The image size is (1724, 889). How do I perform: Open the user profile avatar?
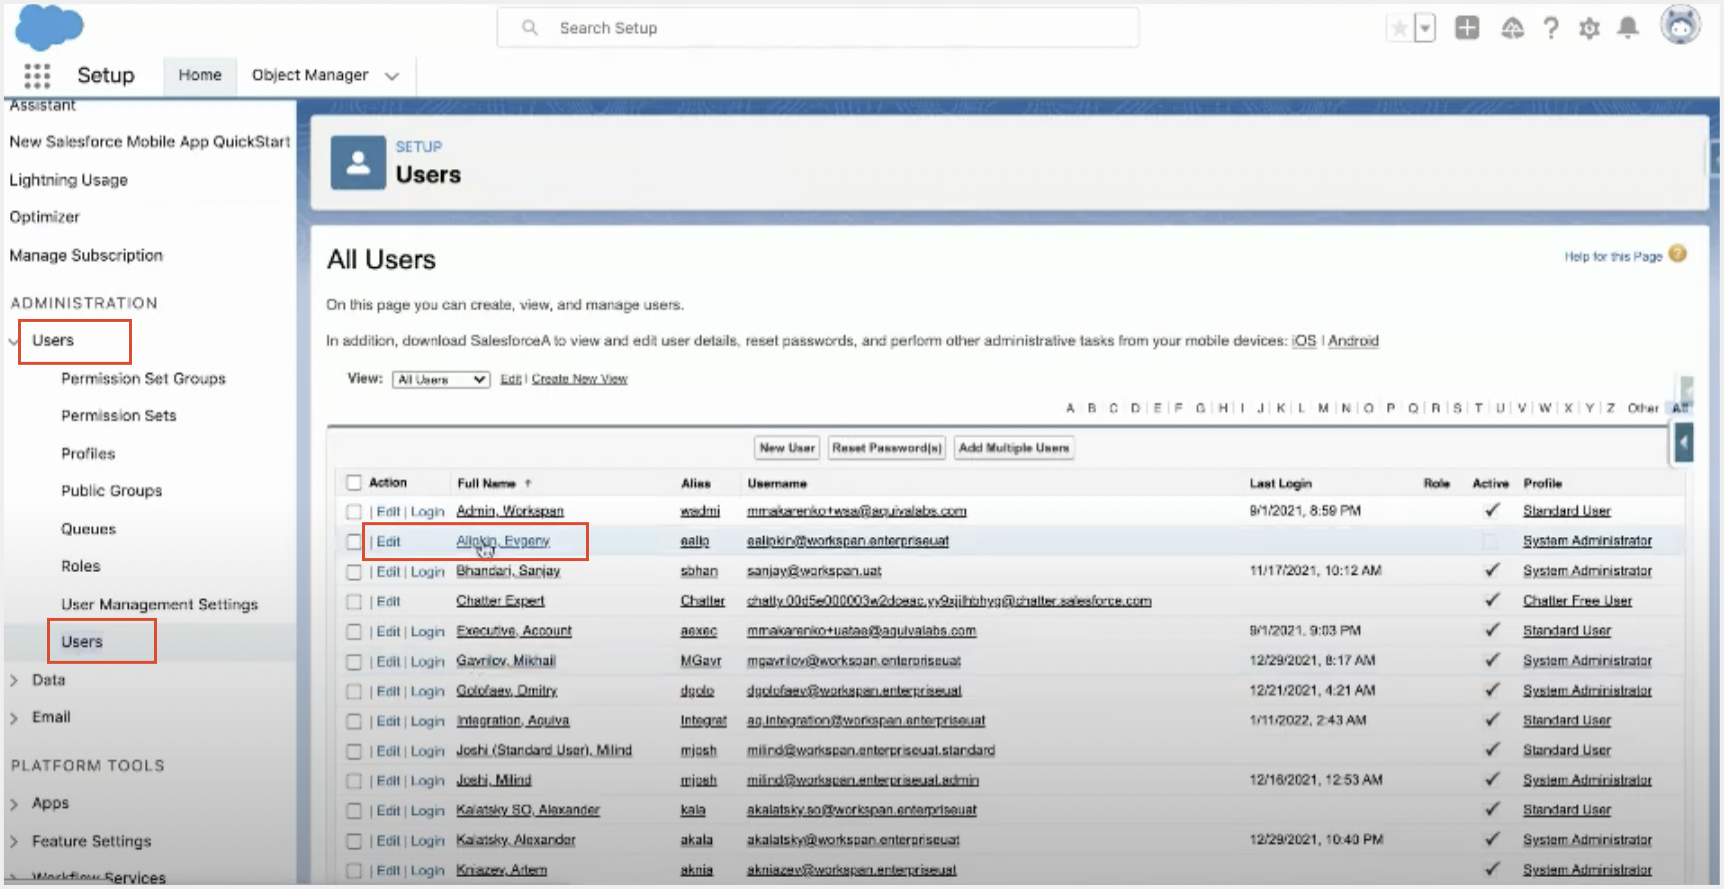(1680, 26)
